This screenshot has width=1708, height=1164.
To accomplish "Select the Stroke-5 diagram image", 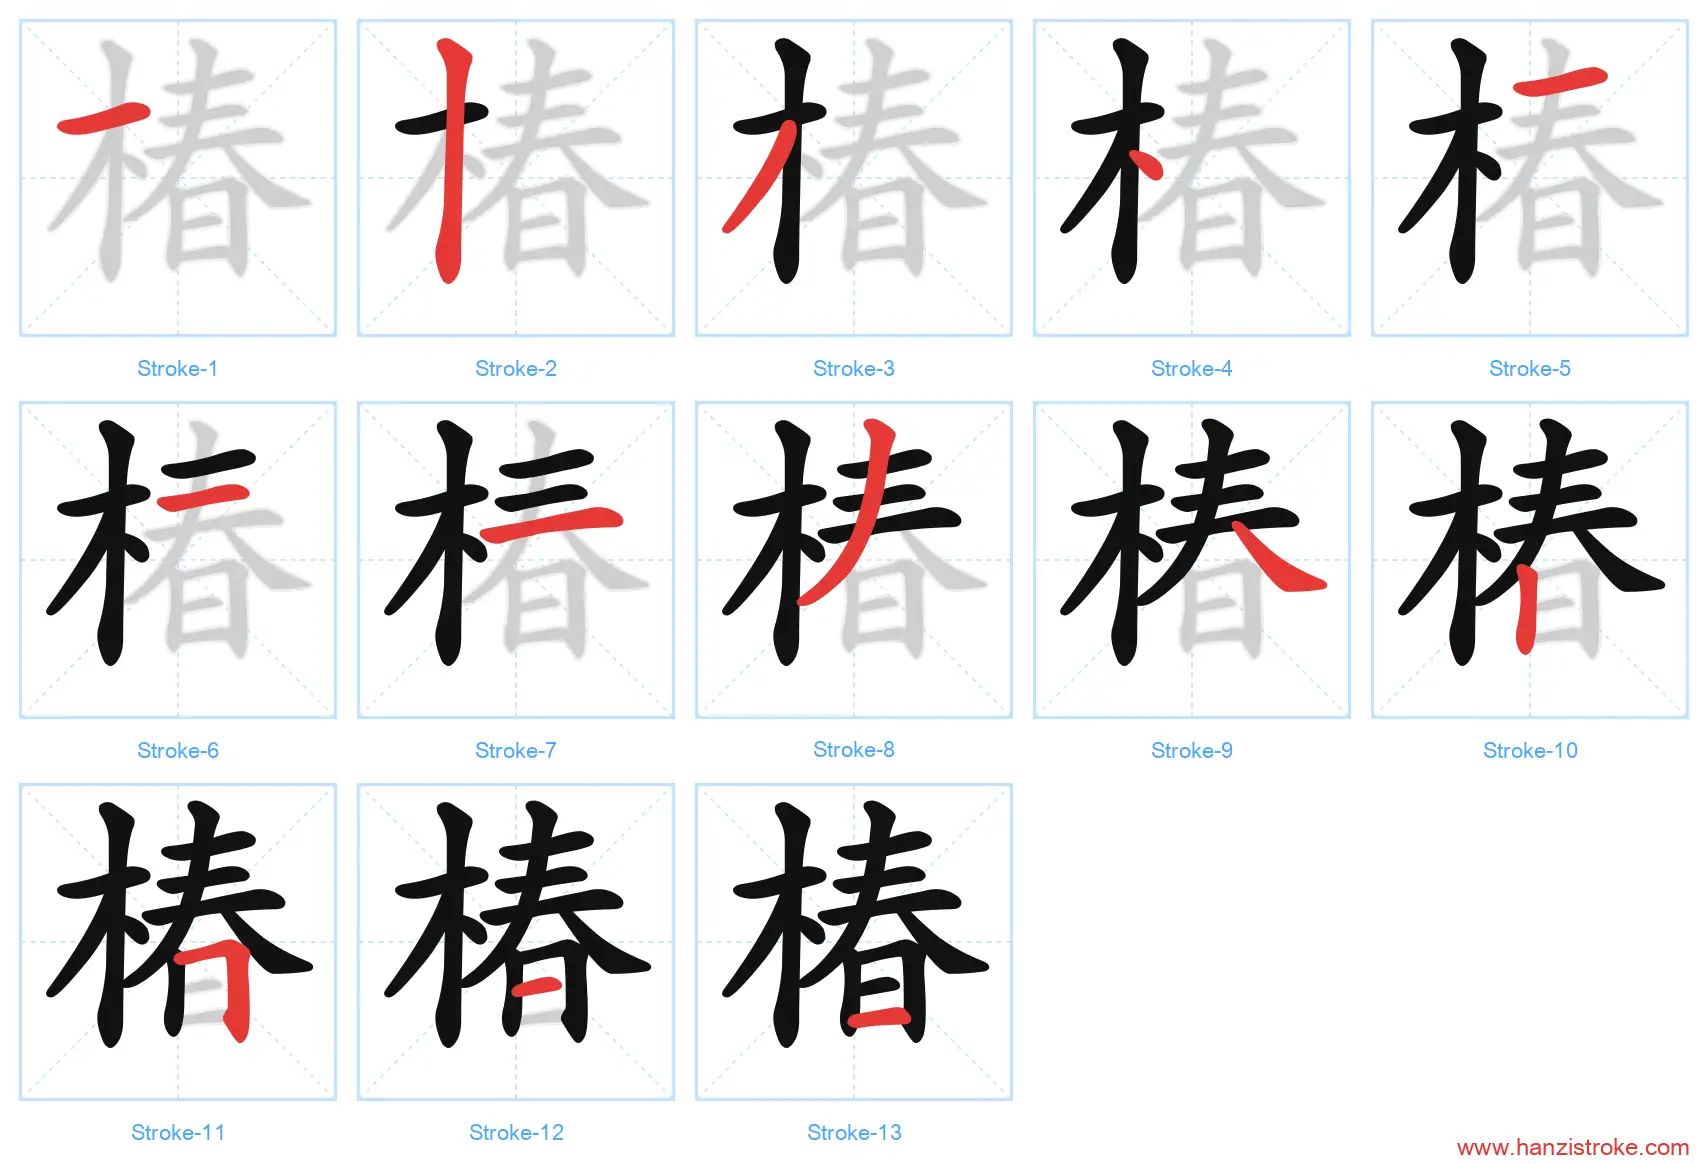I will (1530, 178).
